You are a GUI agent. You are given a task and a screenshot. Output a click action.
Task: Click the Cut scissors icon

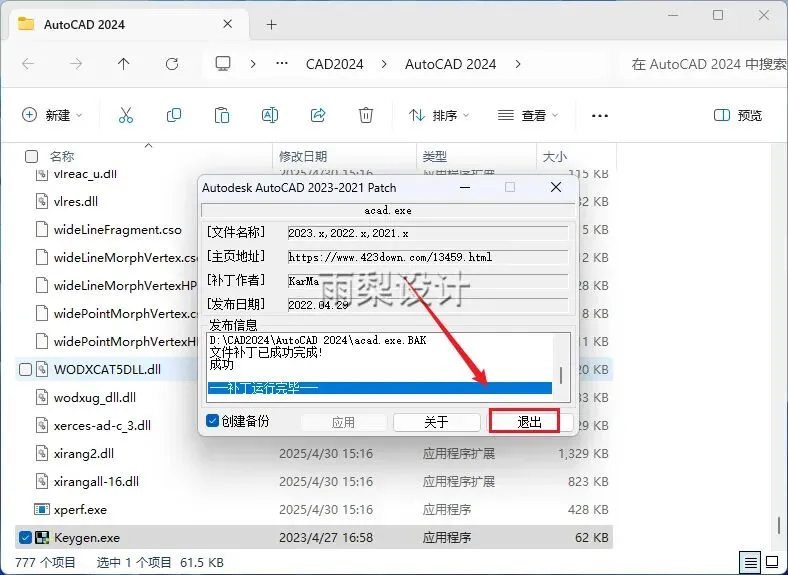[126, 115]
